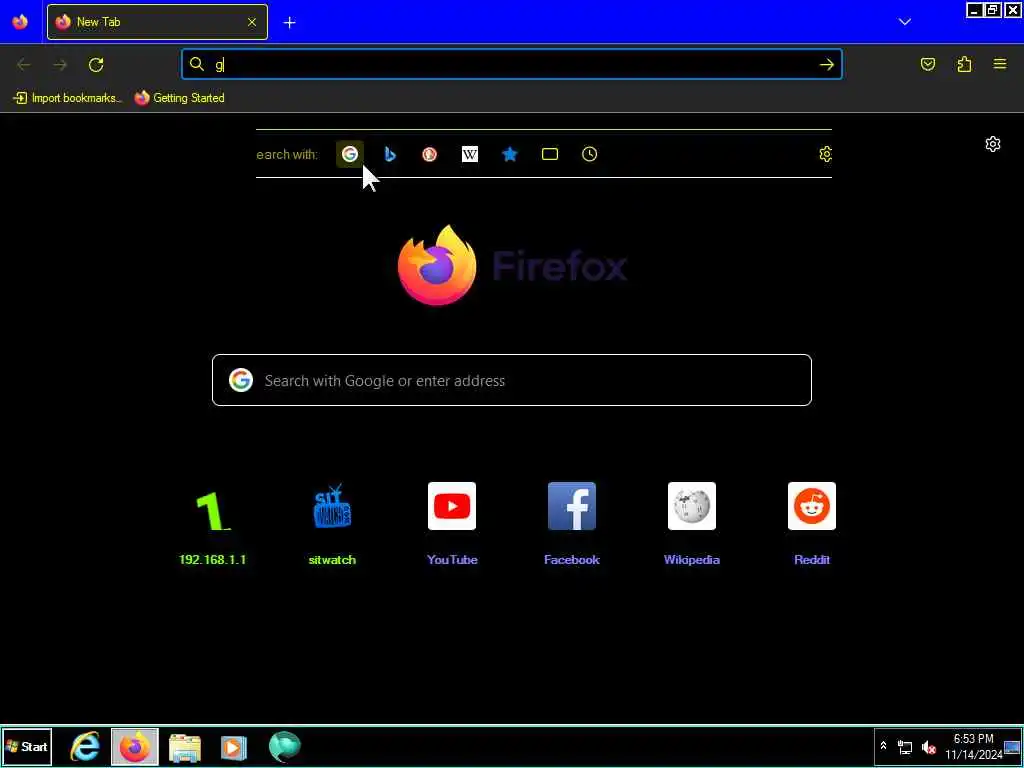Viewport: 1024px width, 768px height.
Task: Open YouTube shortcut tile
Action: click(x=452, y=524)
